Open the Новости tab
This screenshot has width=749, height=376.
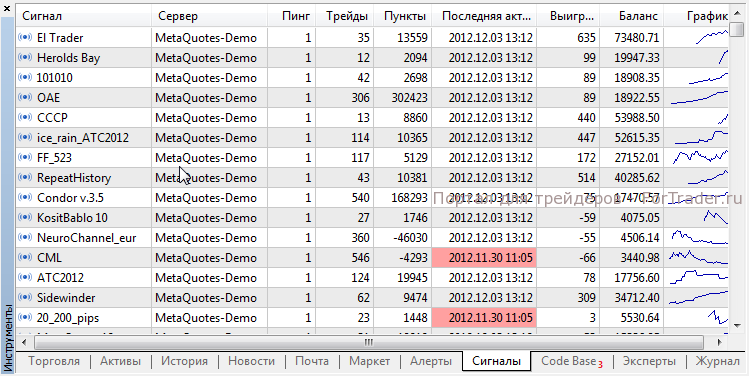[251, 361]
